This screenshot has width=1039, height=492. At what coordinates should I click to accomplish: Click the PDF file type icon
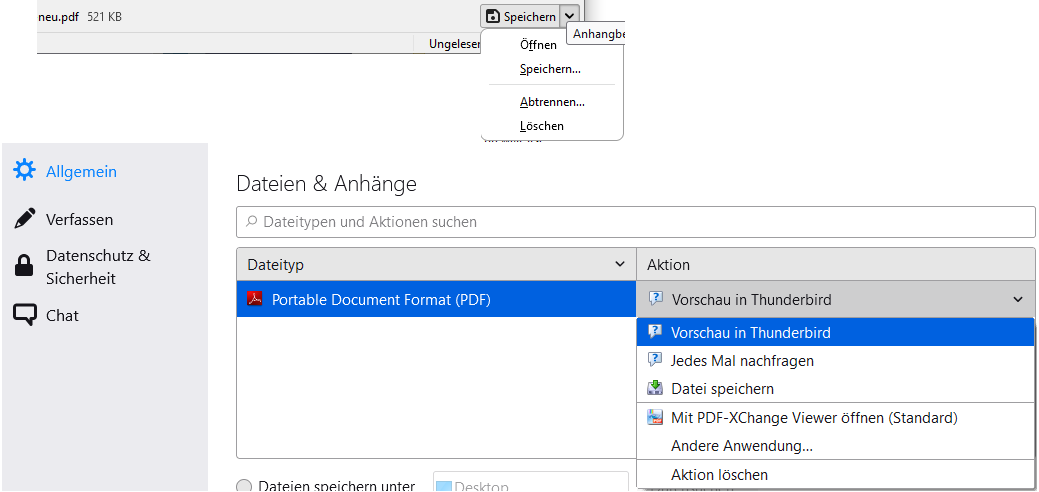coord(255,299)
